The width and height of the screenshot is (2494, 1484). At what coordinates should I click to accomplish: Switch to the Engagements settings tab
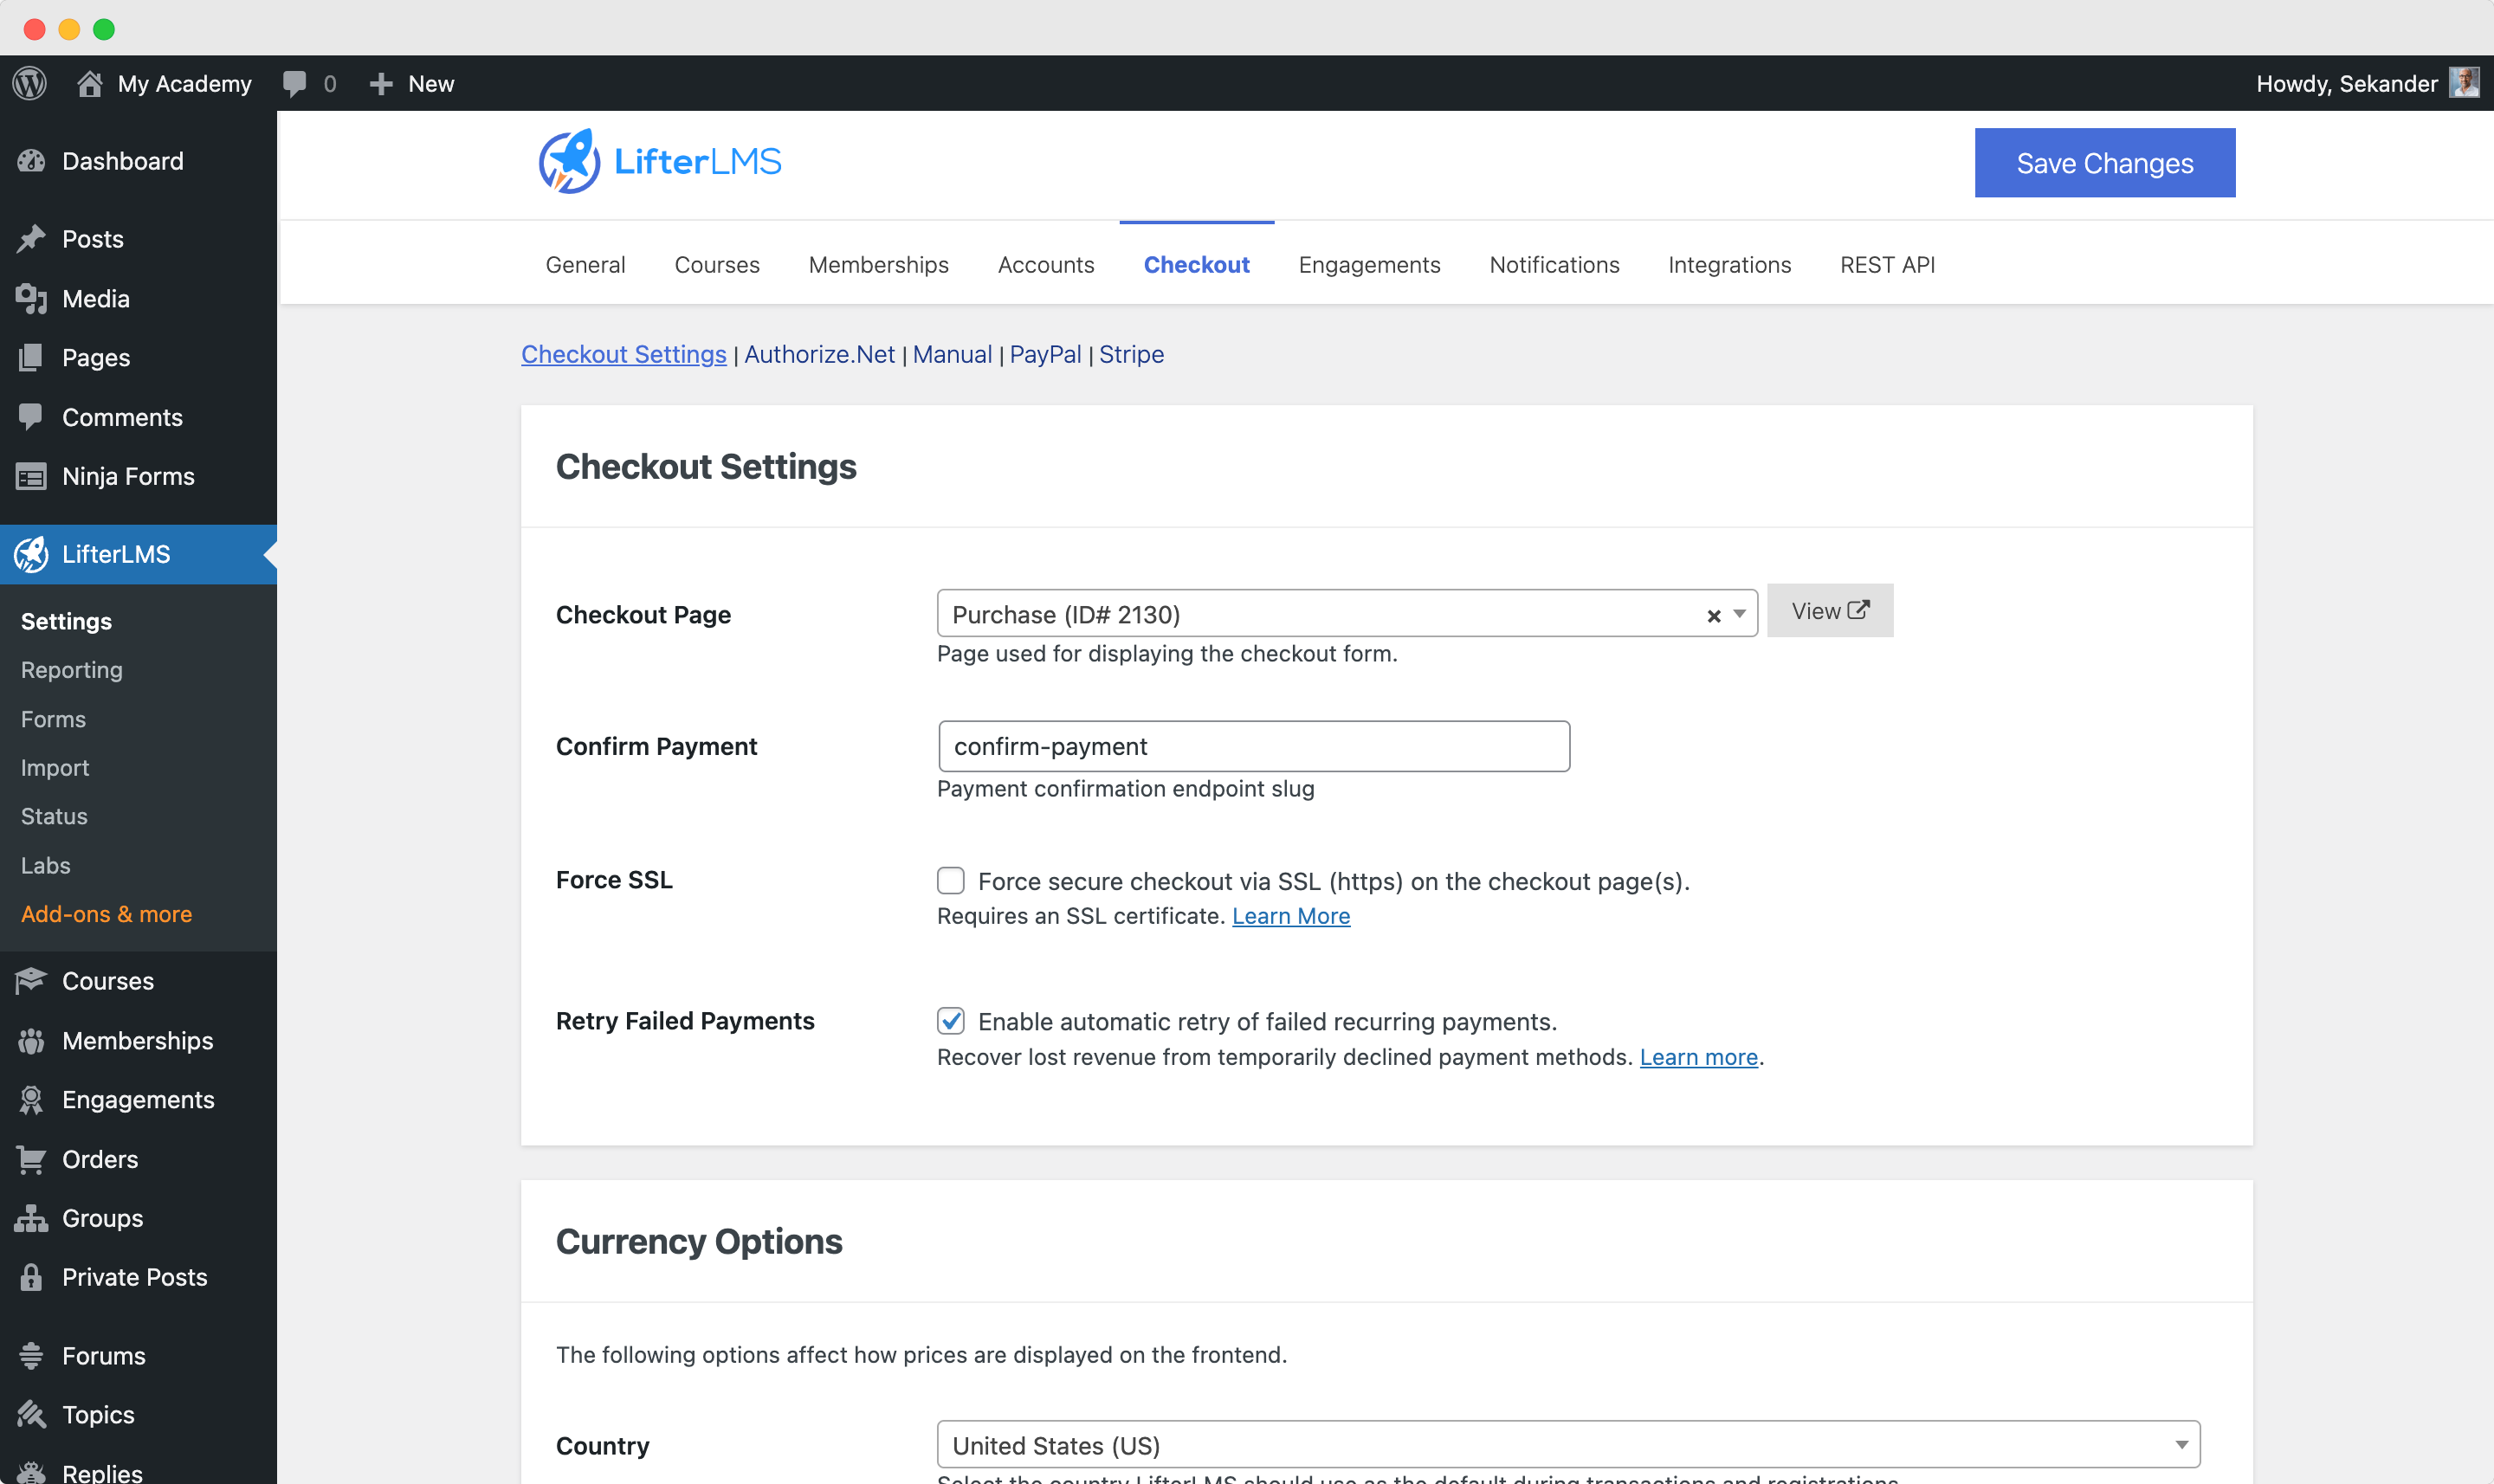pos(1371,263)
